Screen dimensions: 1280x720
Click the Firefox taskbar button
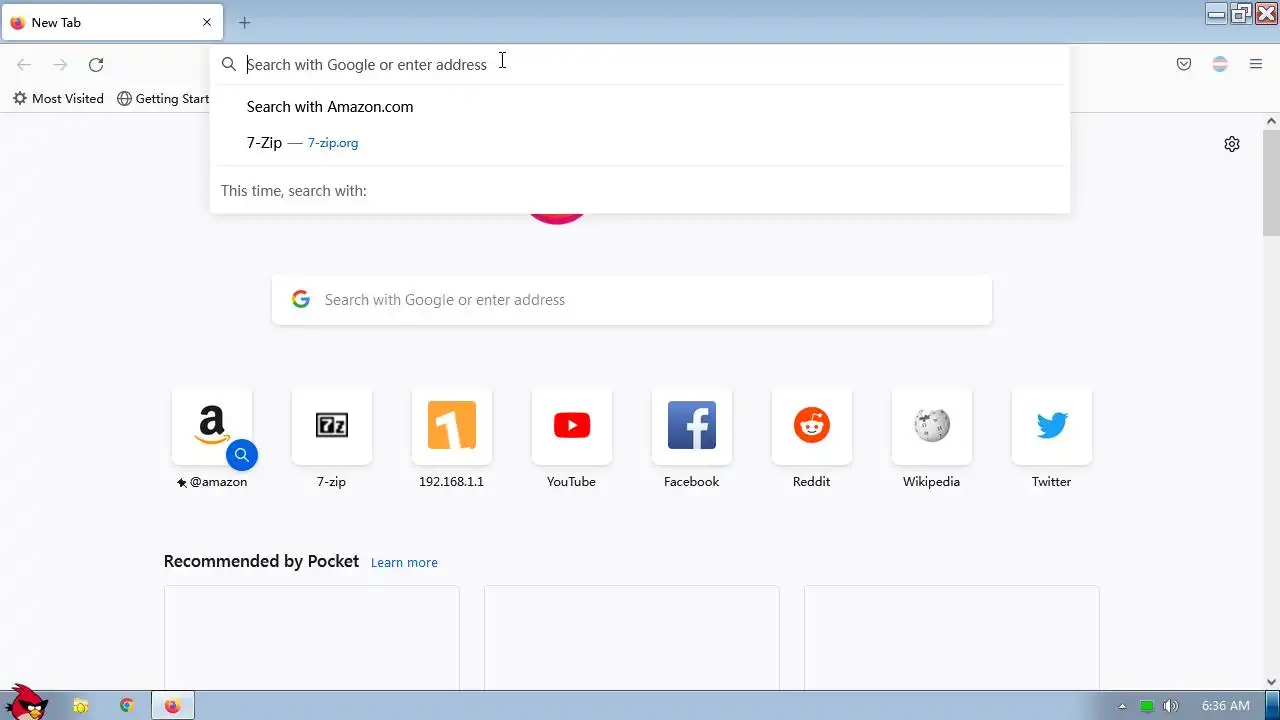click(173, 706)
